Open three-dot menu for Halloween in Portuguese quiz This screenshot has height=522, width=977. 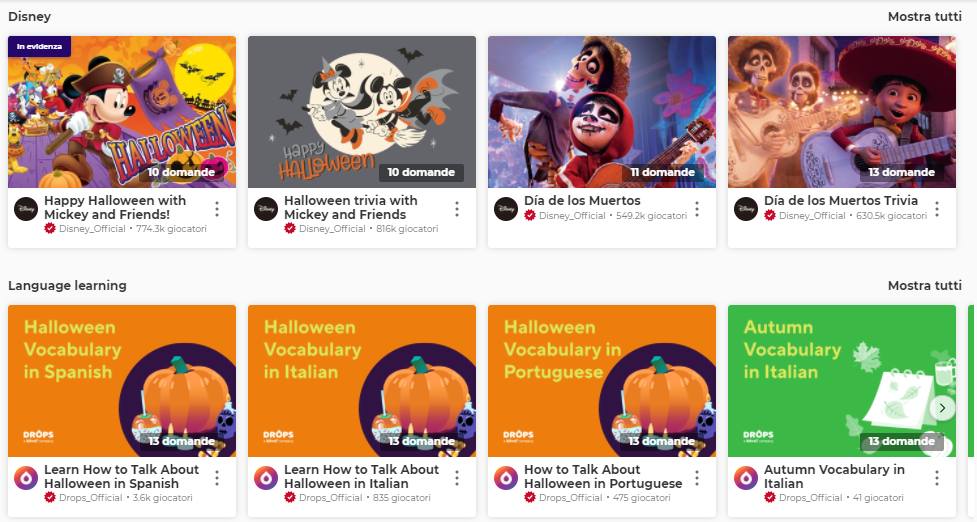697,478
